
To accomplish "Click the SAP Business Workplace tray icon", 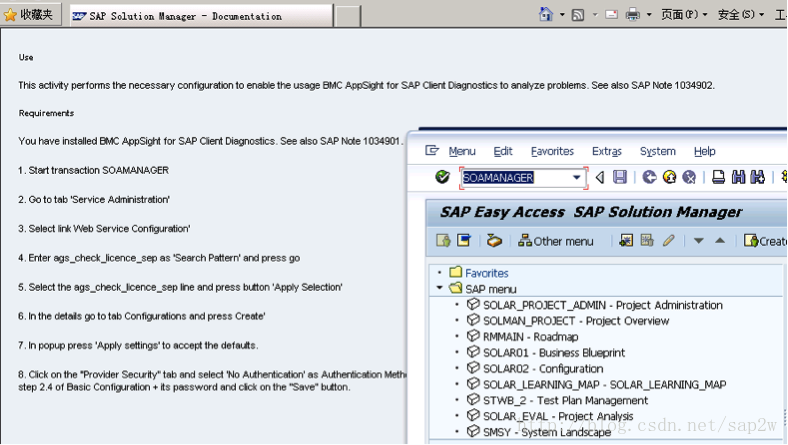I will tap(495, 241).
